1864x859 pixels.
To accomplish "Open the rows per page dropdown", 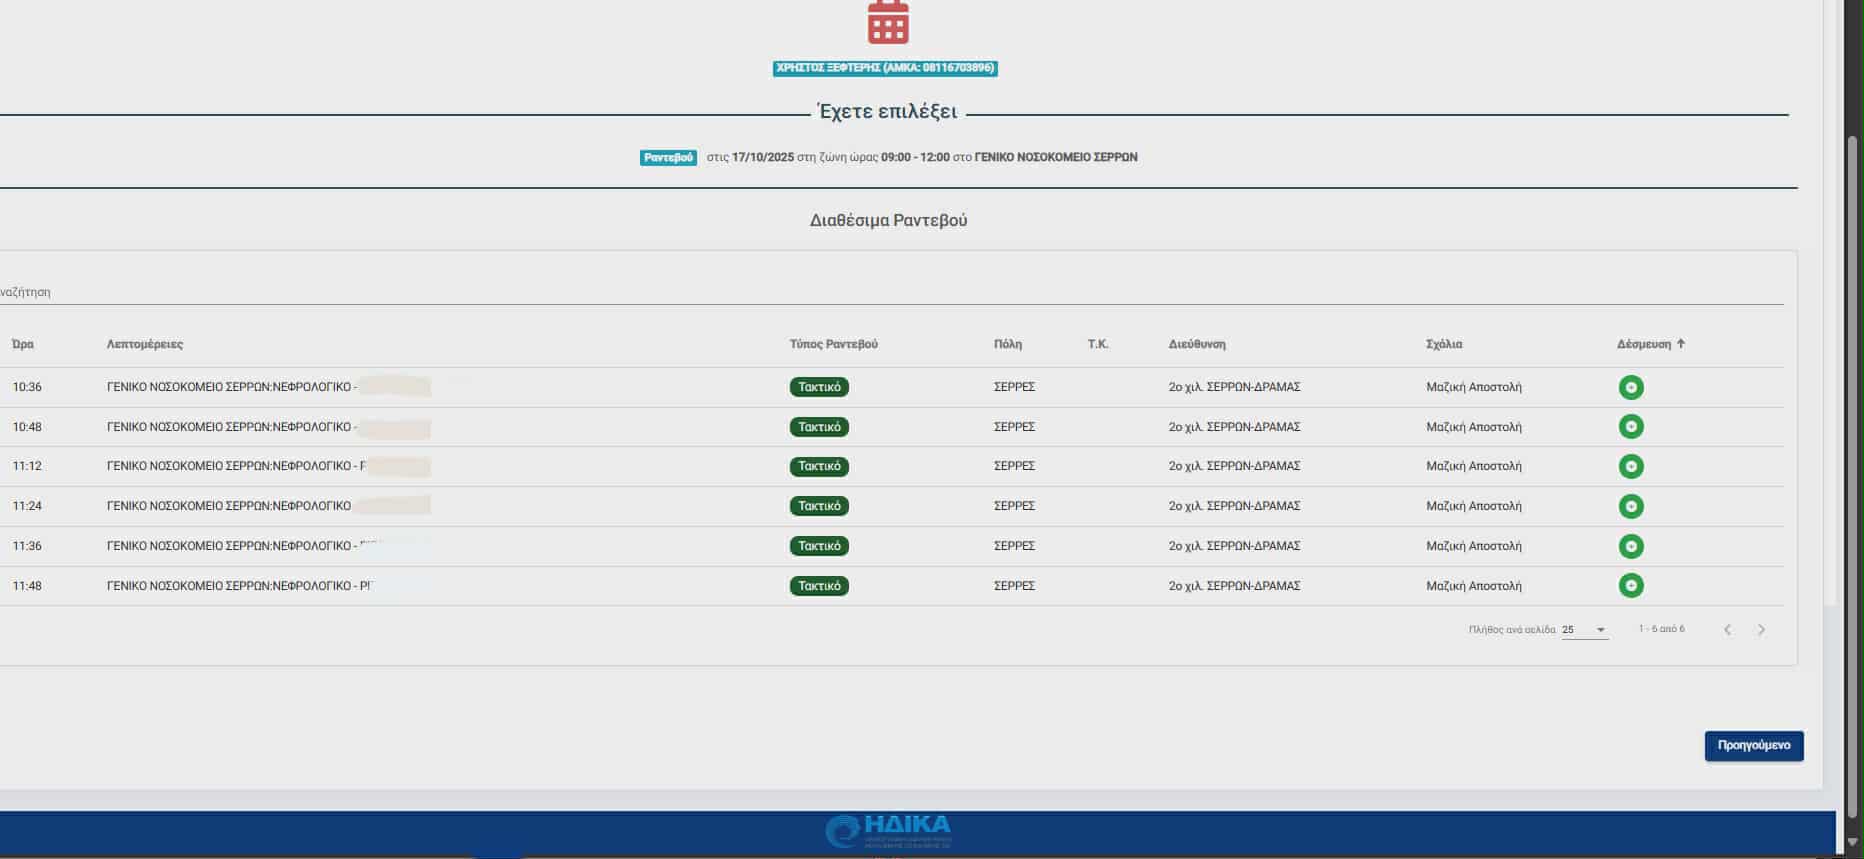I will (1584, 630).
